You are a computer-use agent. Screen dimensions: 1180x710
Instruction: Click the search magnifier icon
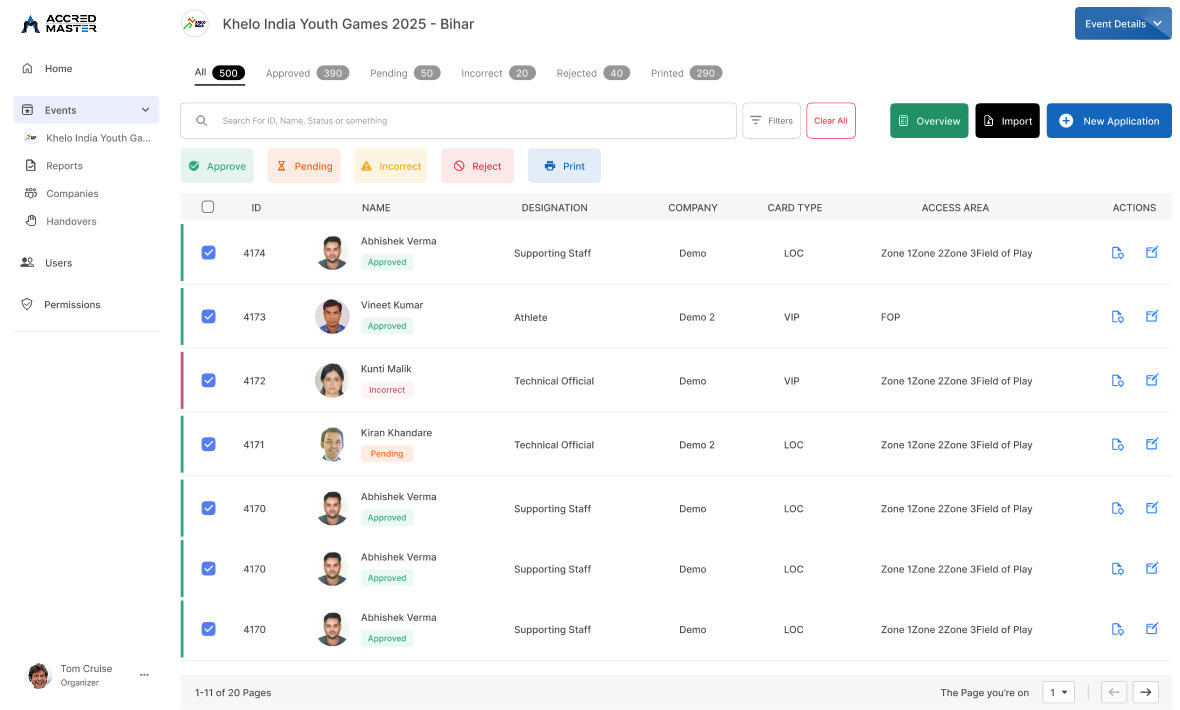pos(201,120)
